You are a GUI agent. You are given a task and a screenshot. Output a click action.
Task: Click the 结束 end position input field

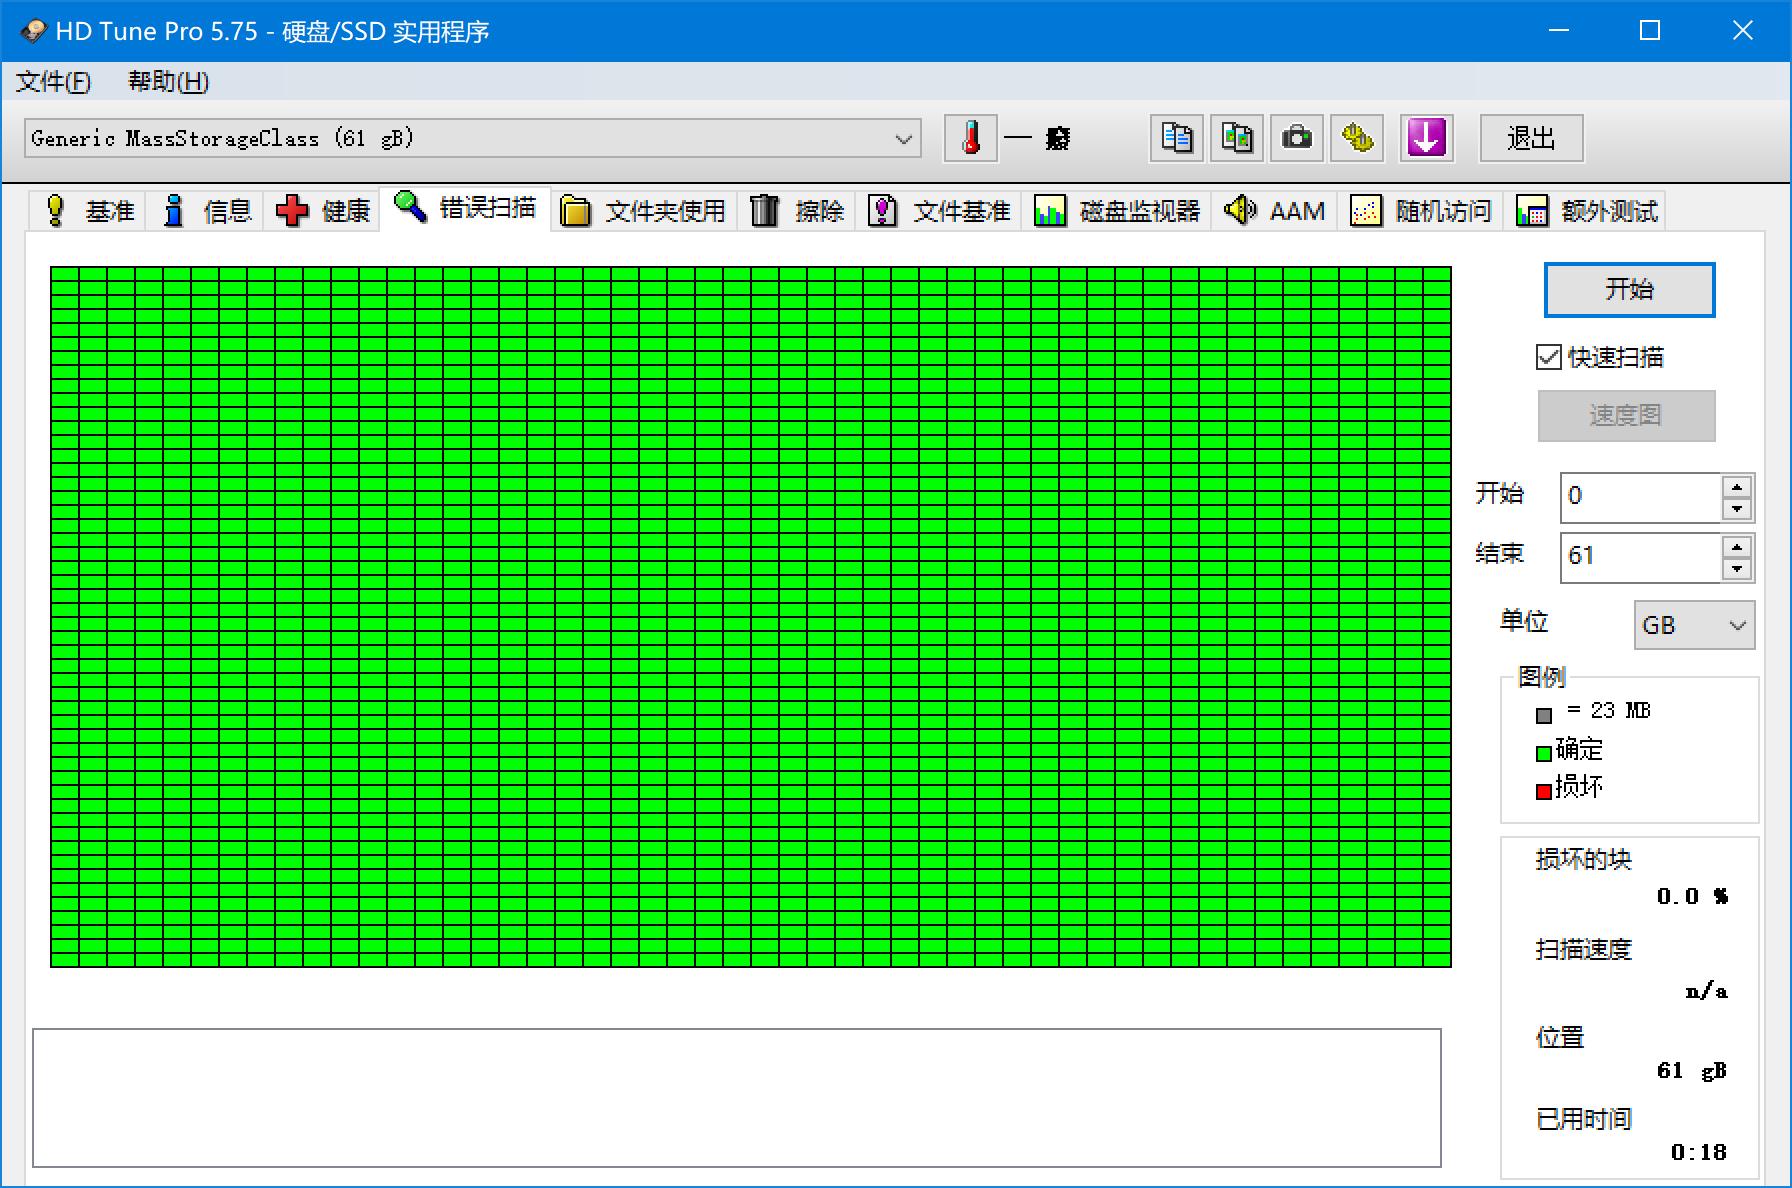coord(1641,557)
